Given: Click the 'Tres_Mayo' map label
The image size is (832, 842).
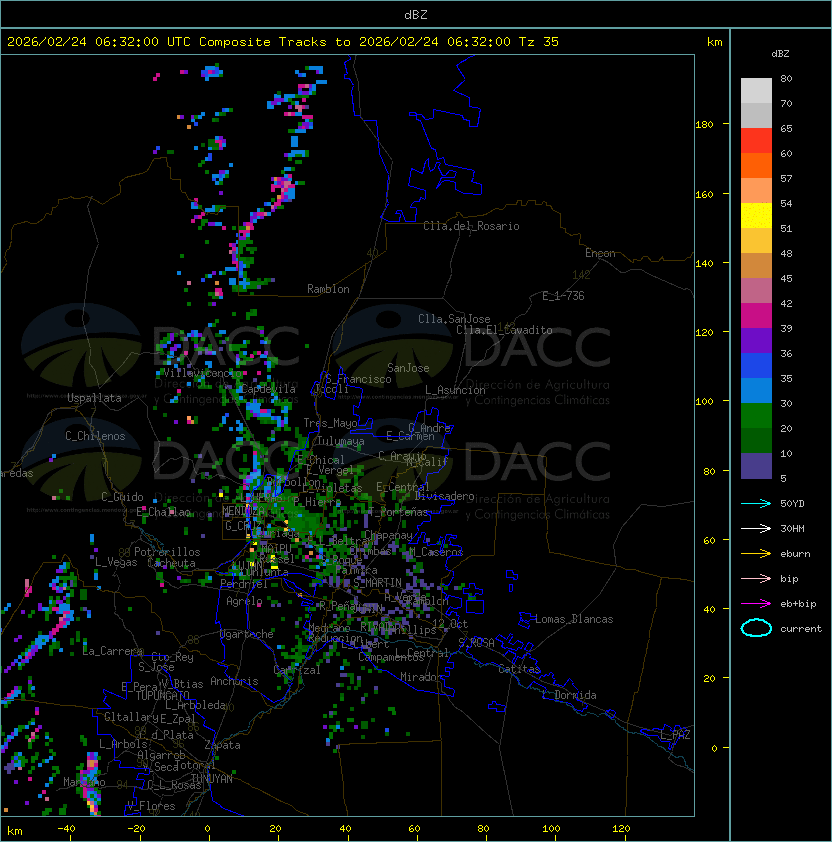Looking at the screenshot, I should [330, 423].
